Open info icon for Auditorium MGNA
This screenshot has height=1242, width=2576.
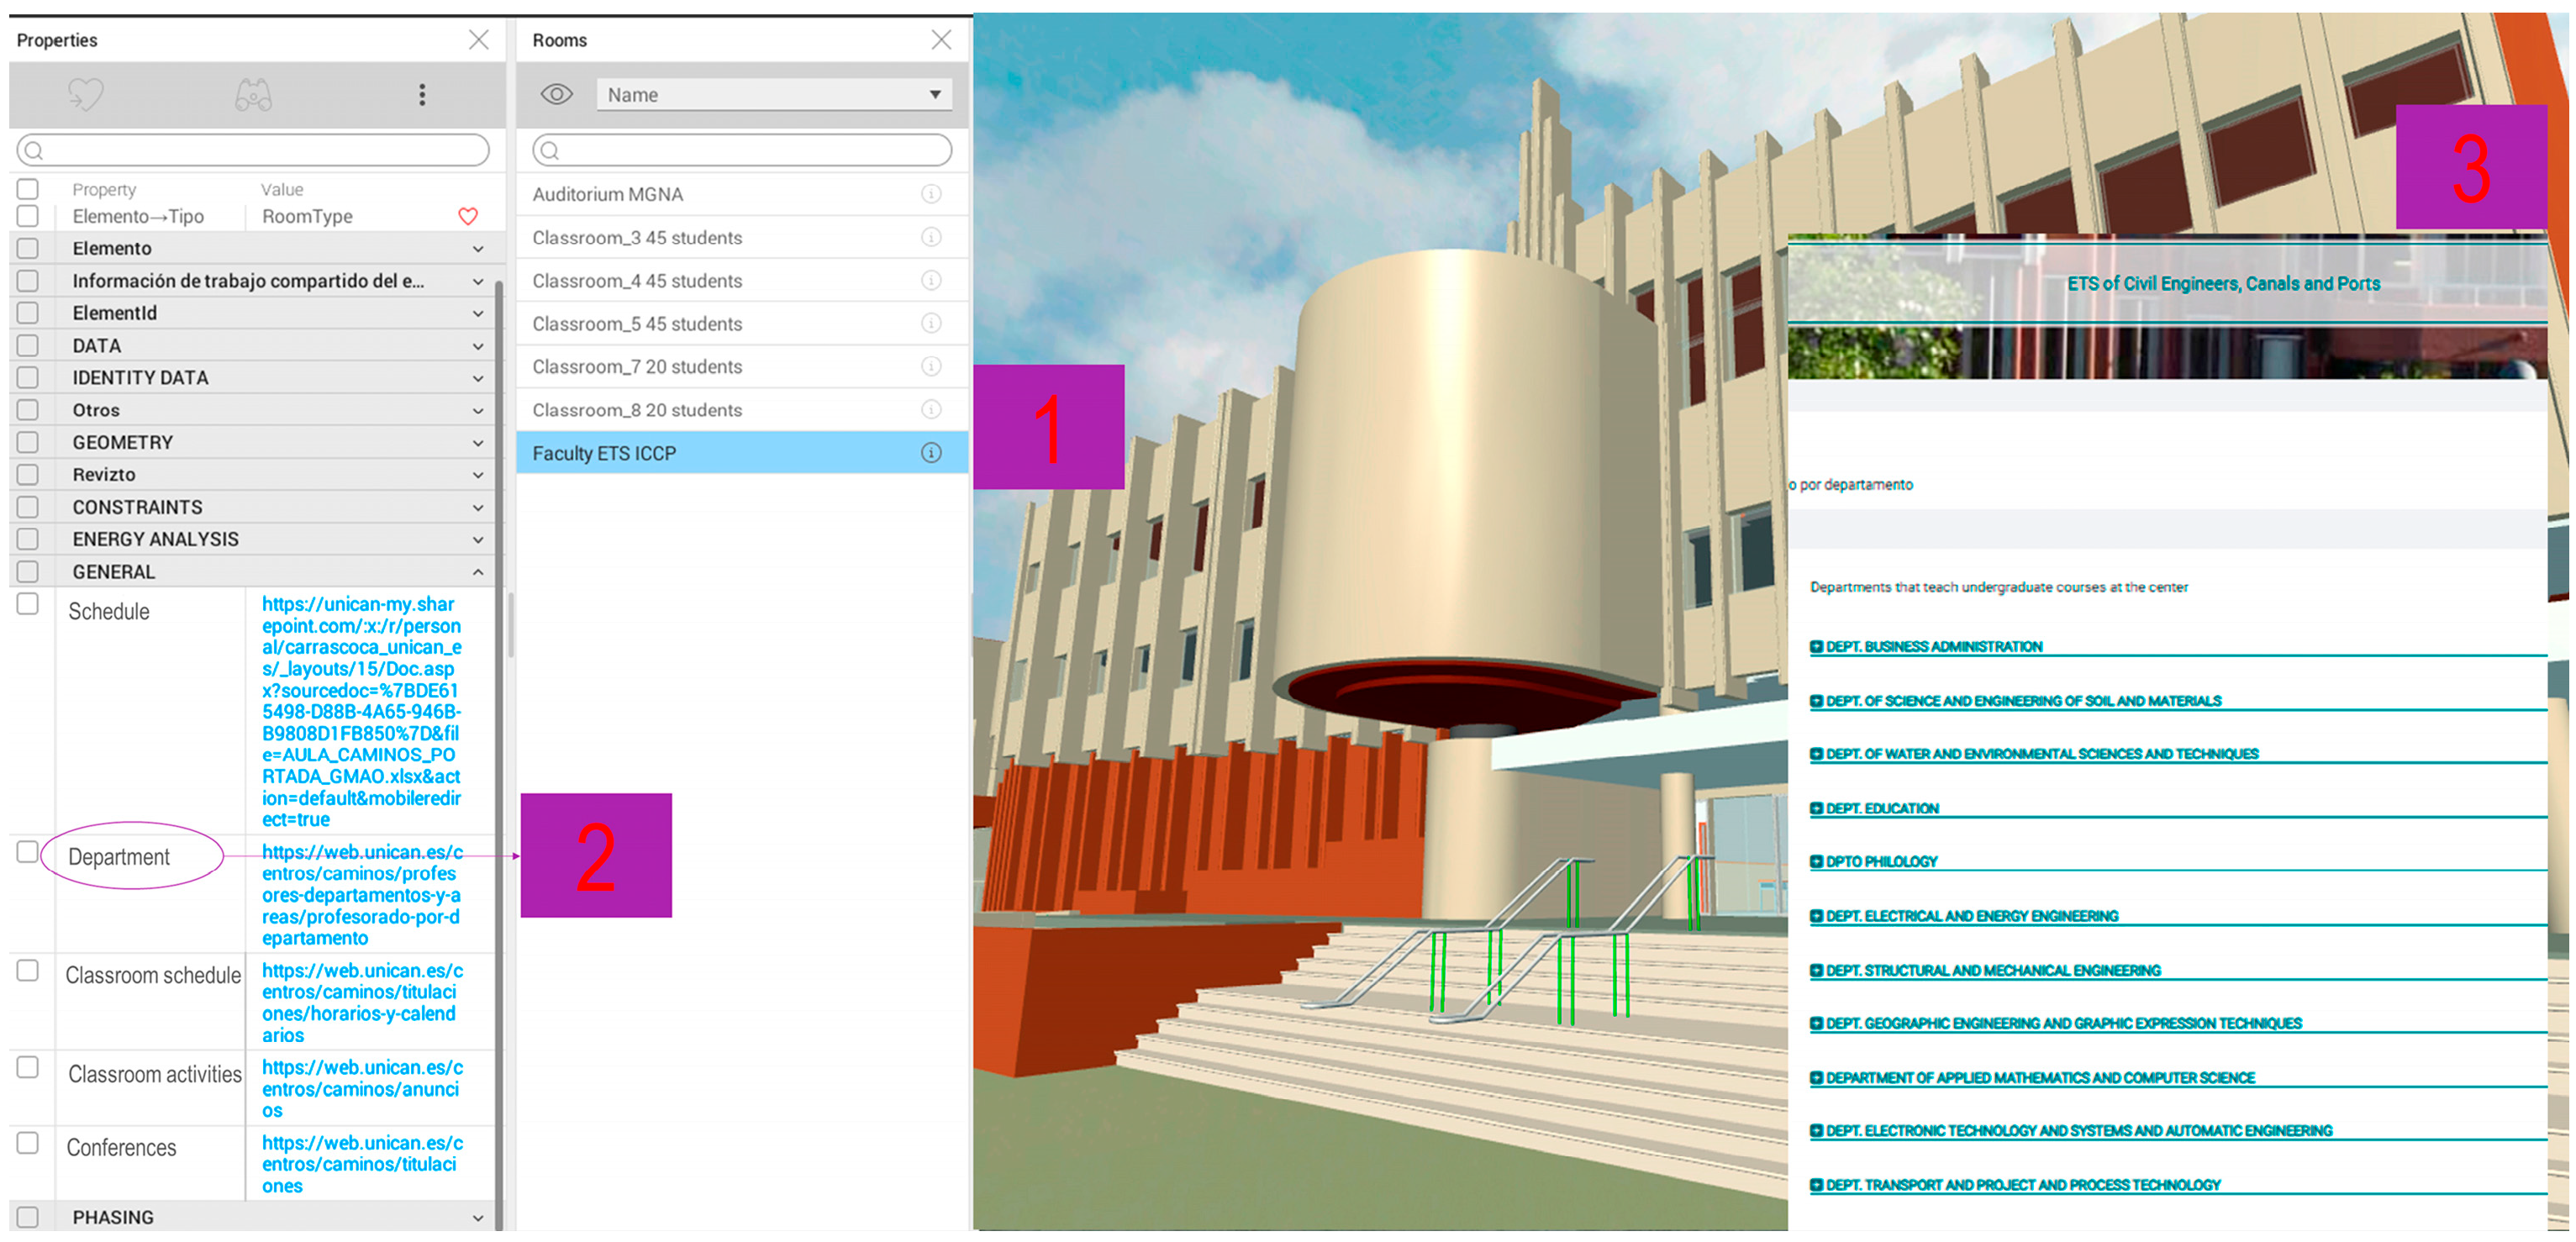[931, 194]
